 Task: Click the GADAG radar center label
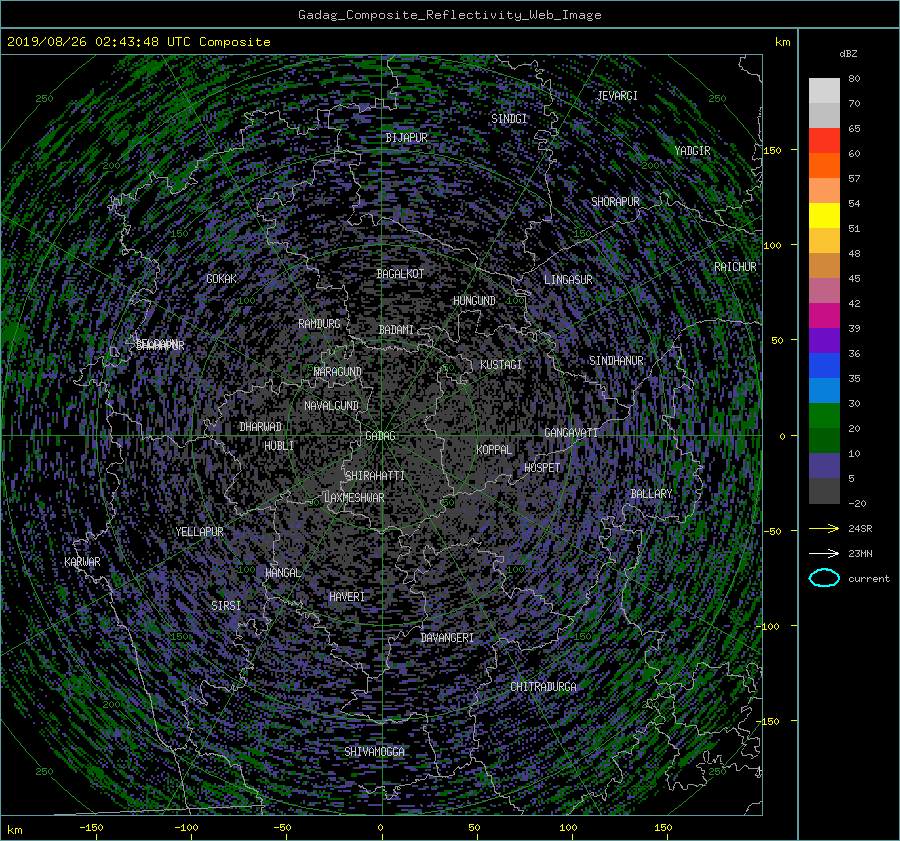click(x=381, y=436)
